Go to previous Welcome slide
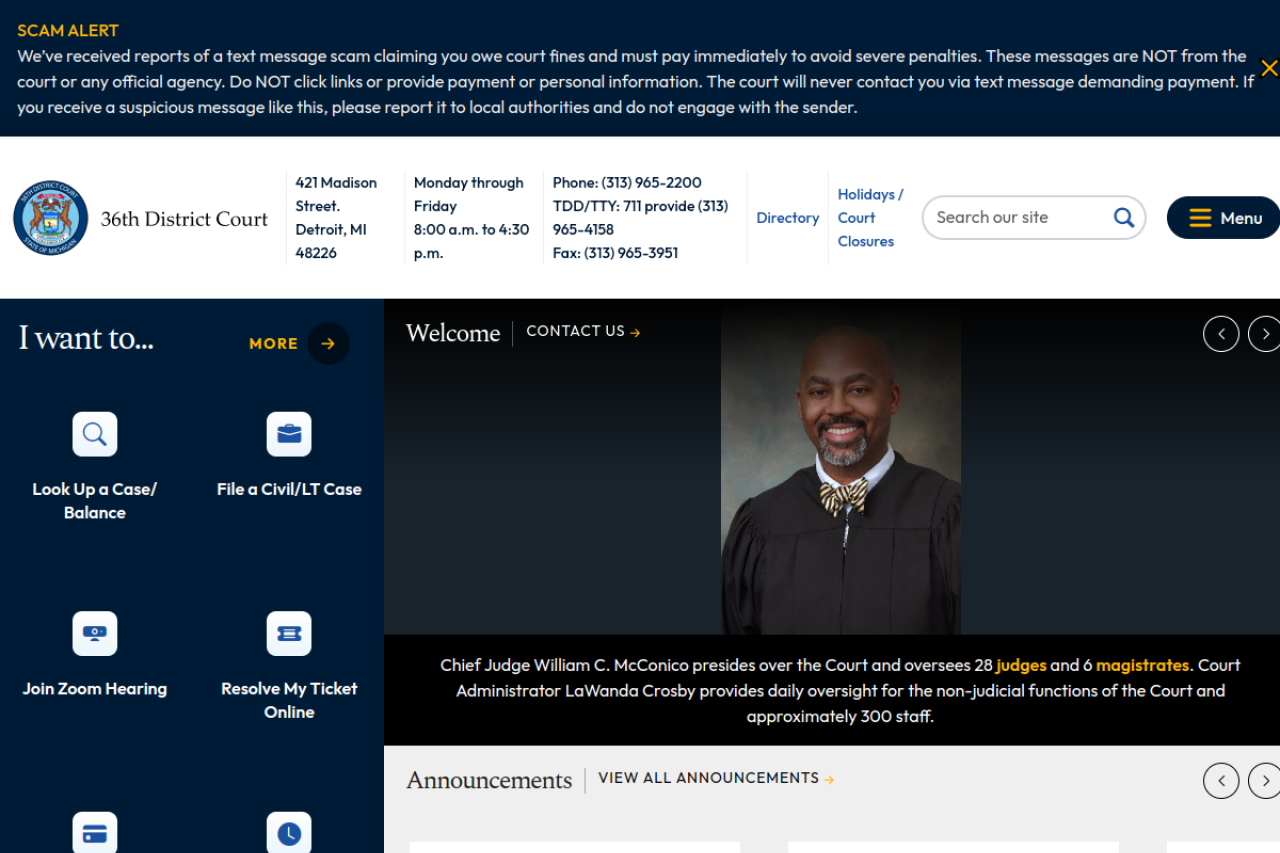Viewport: 1280px width, 853px height. 1220,334
